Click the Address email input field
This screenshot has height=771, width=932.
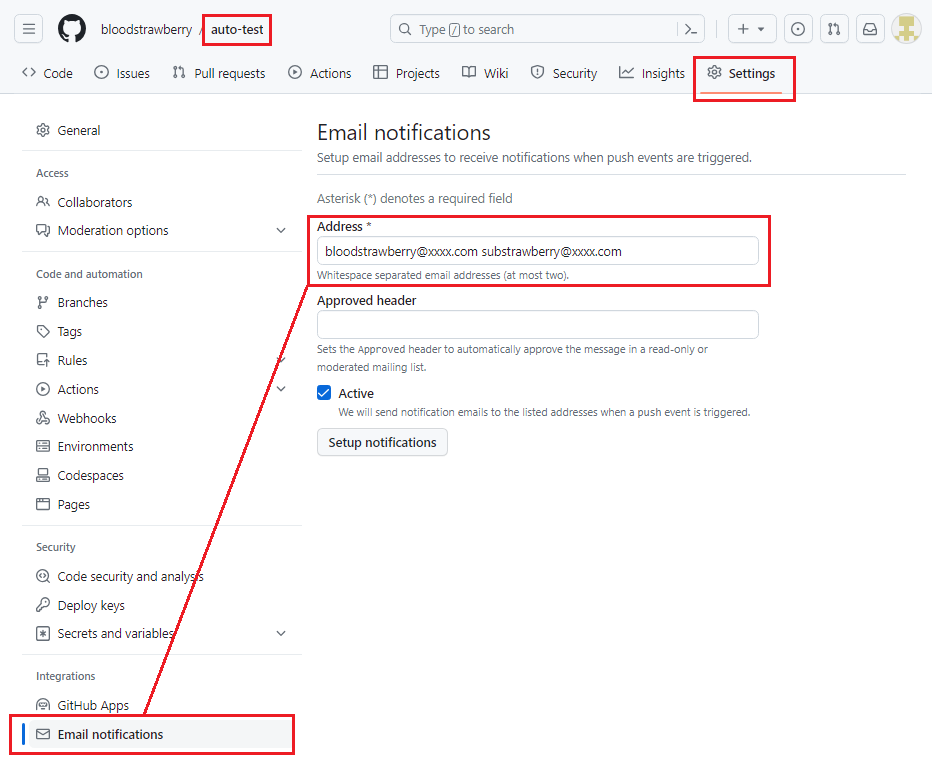point(537,251)
